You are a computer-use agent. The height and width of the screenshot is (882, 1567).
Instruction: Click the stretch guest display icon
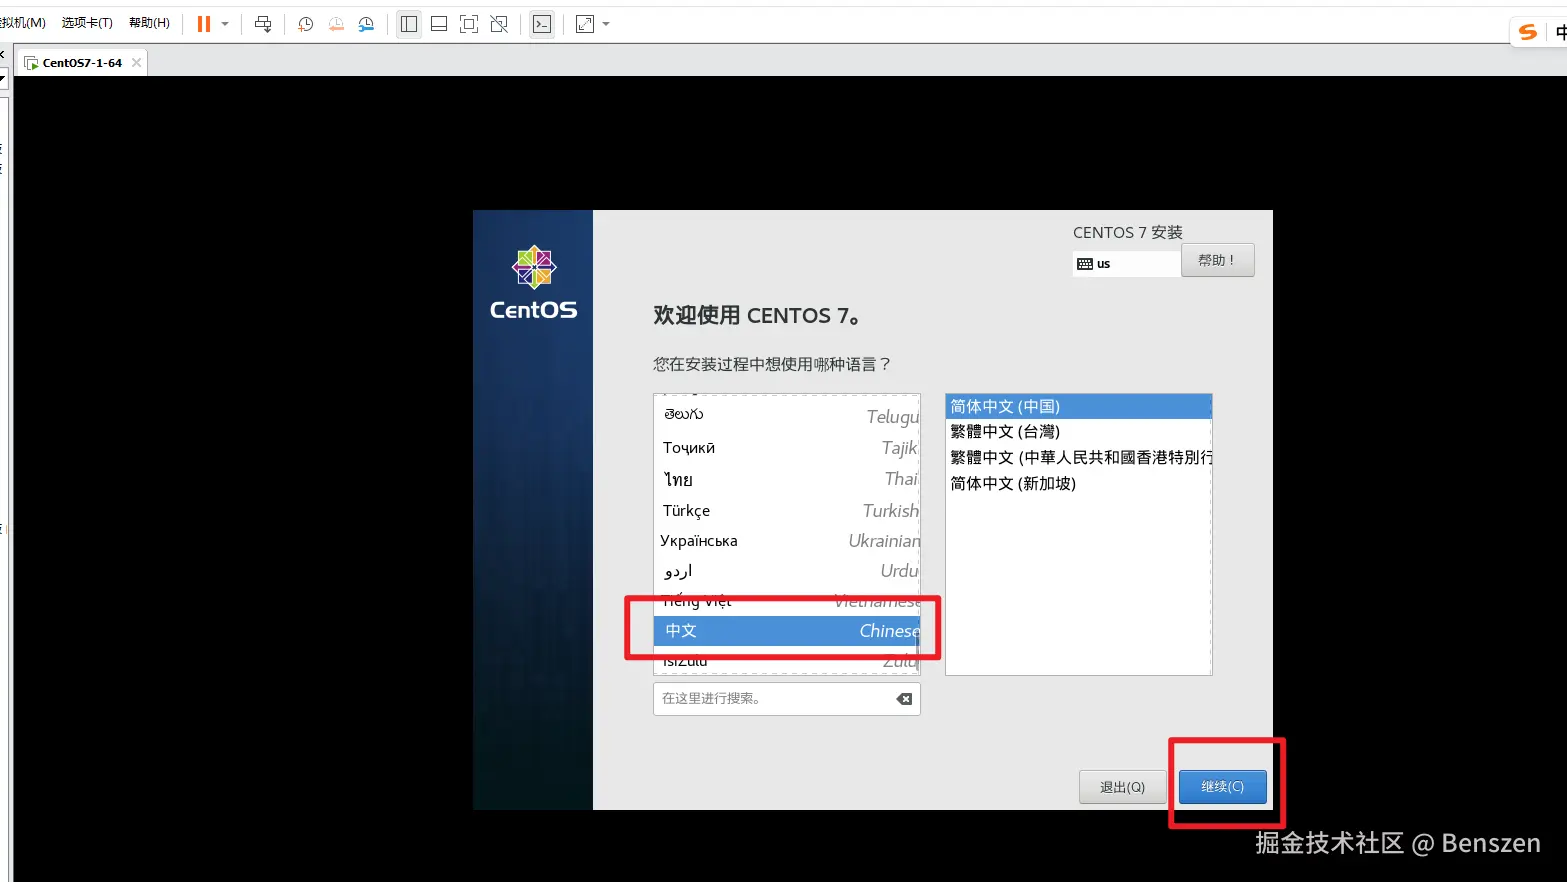coord(585,24)
